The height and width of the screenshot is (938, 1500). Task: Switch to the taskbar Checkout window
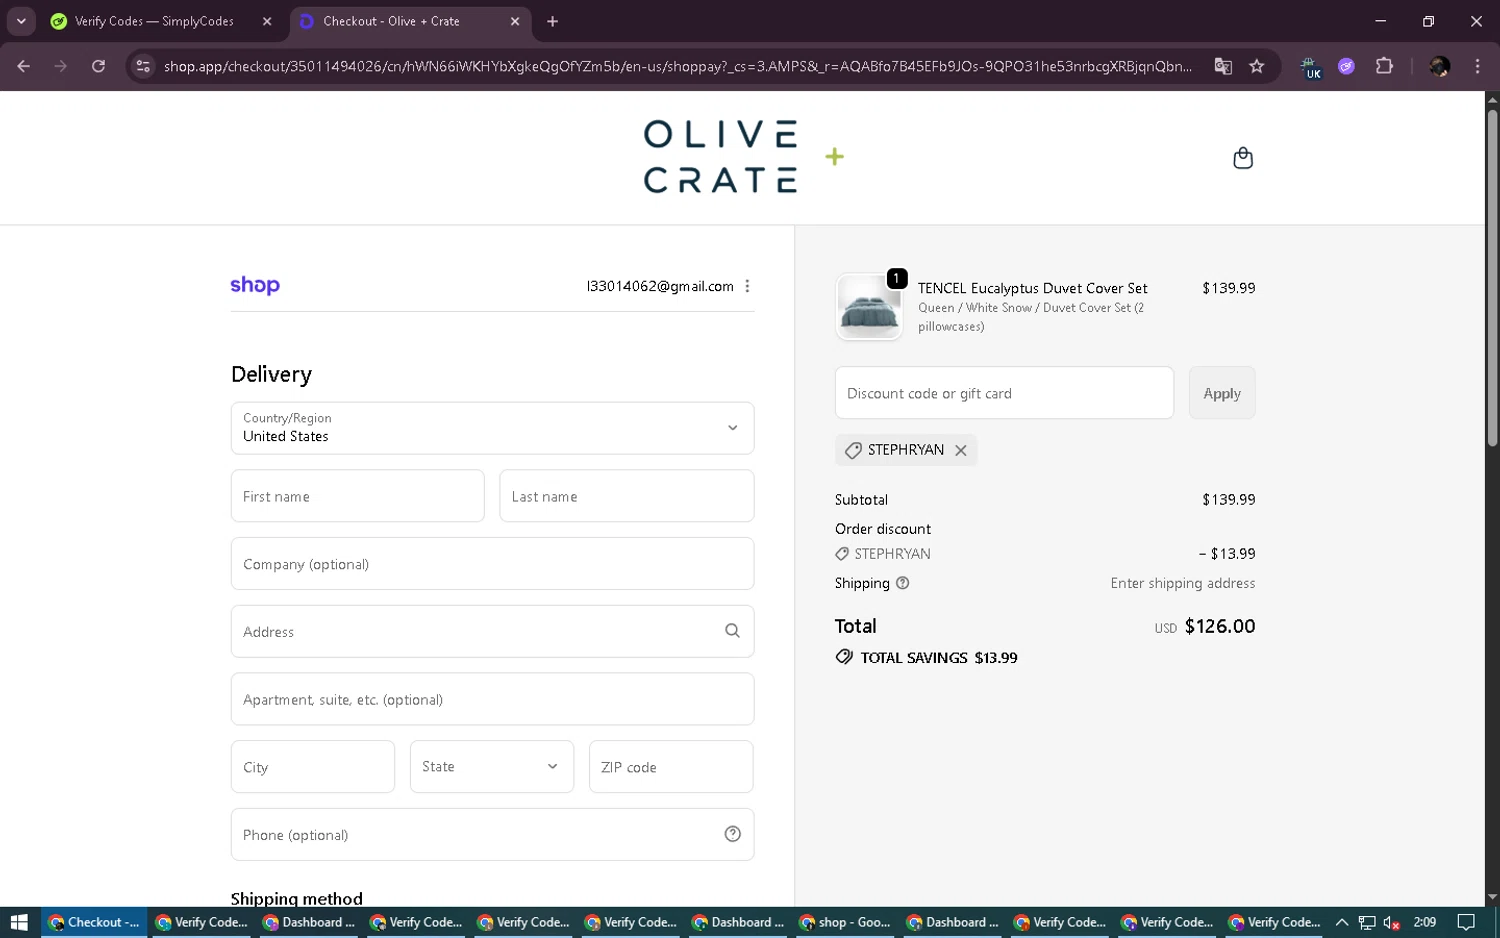pyautogui.click(x=95, y=922)
